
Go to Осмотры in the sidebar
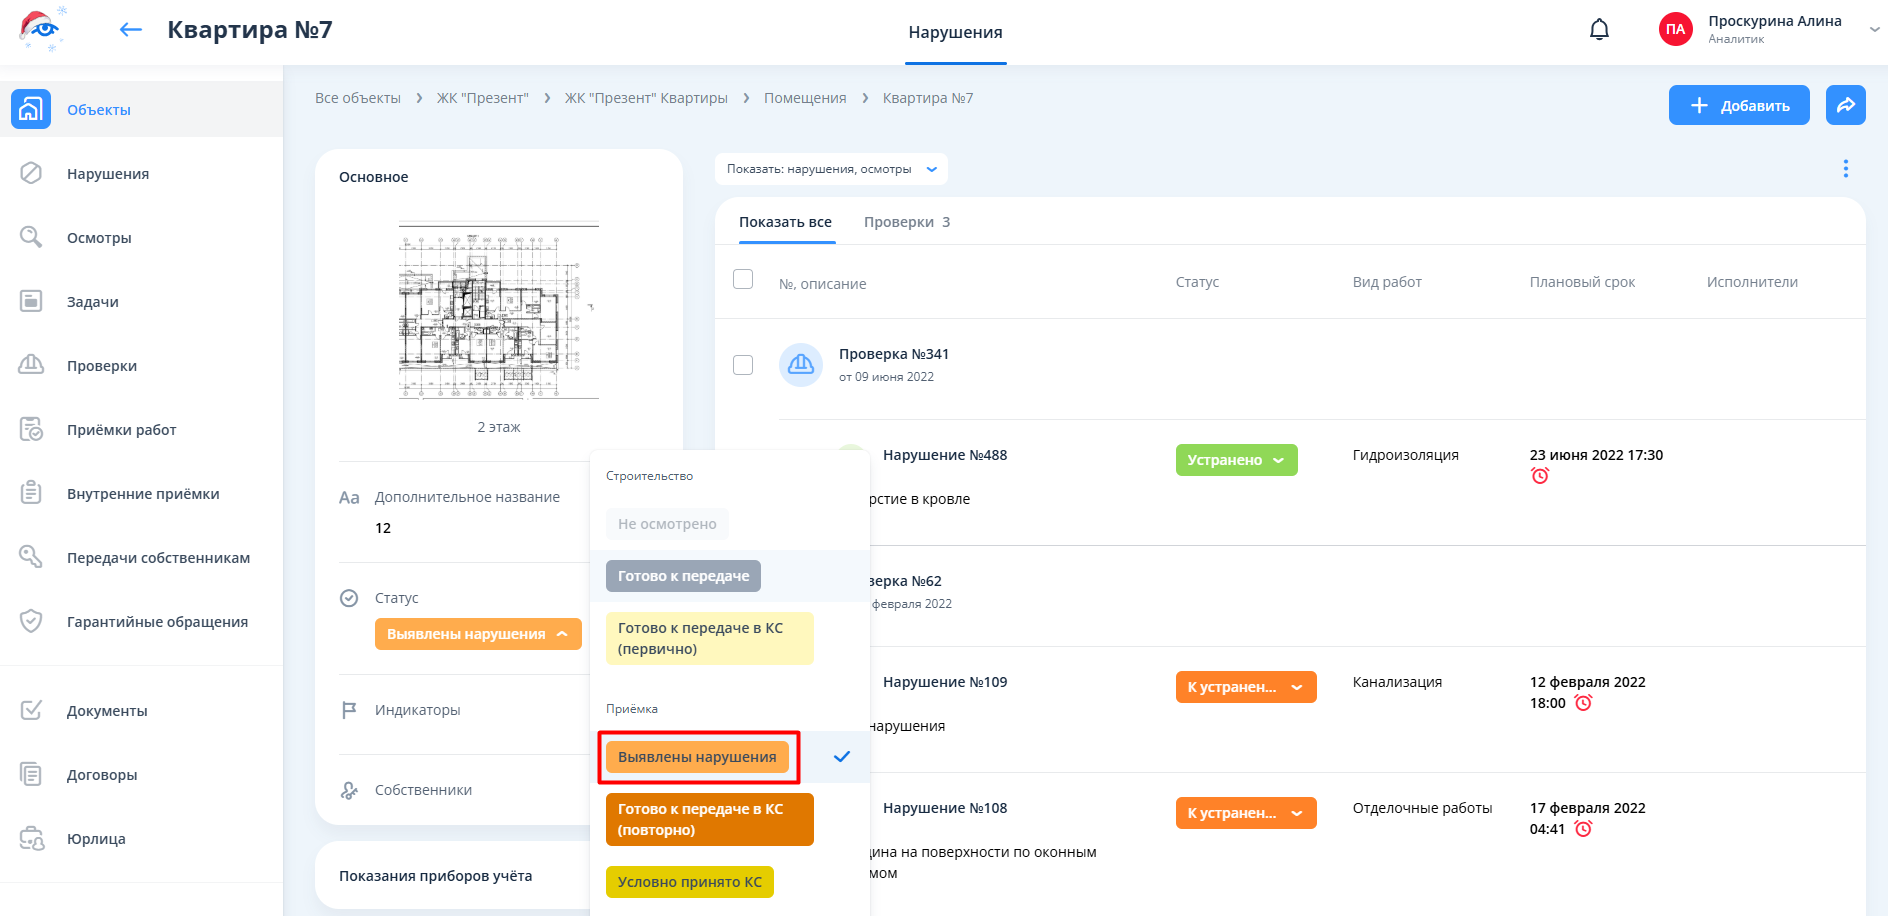coord(99,238)
